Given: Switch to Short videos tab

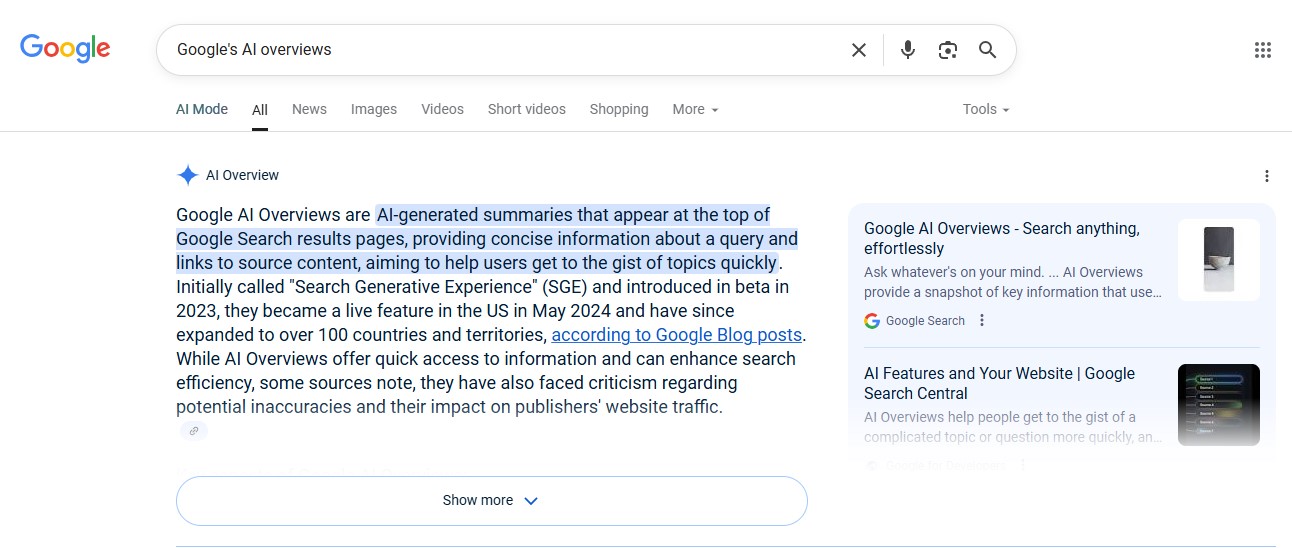Looking at the screenshot, I should tap(527, 109).
